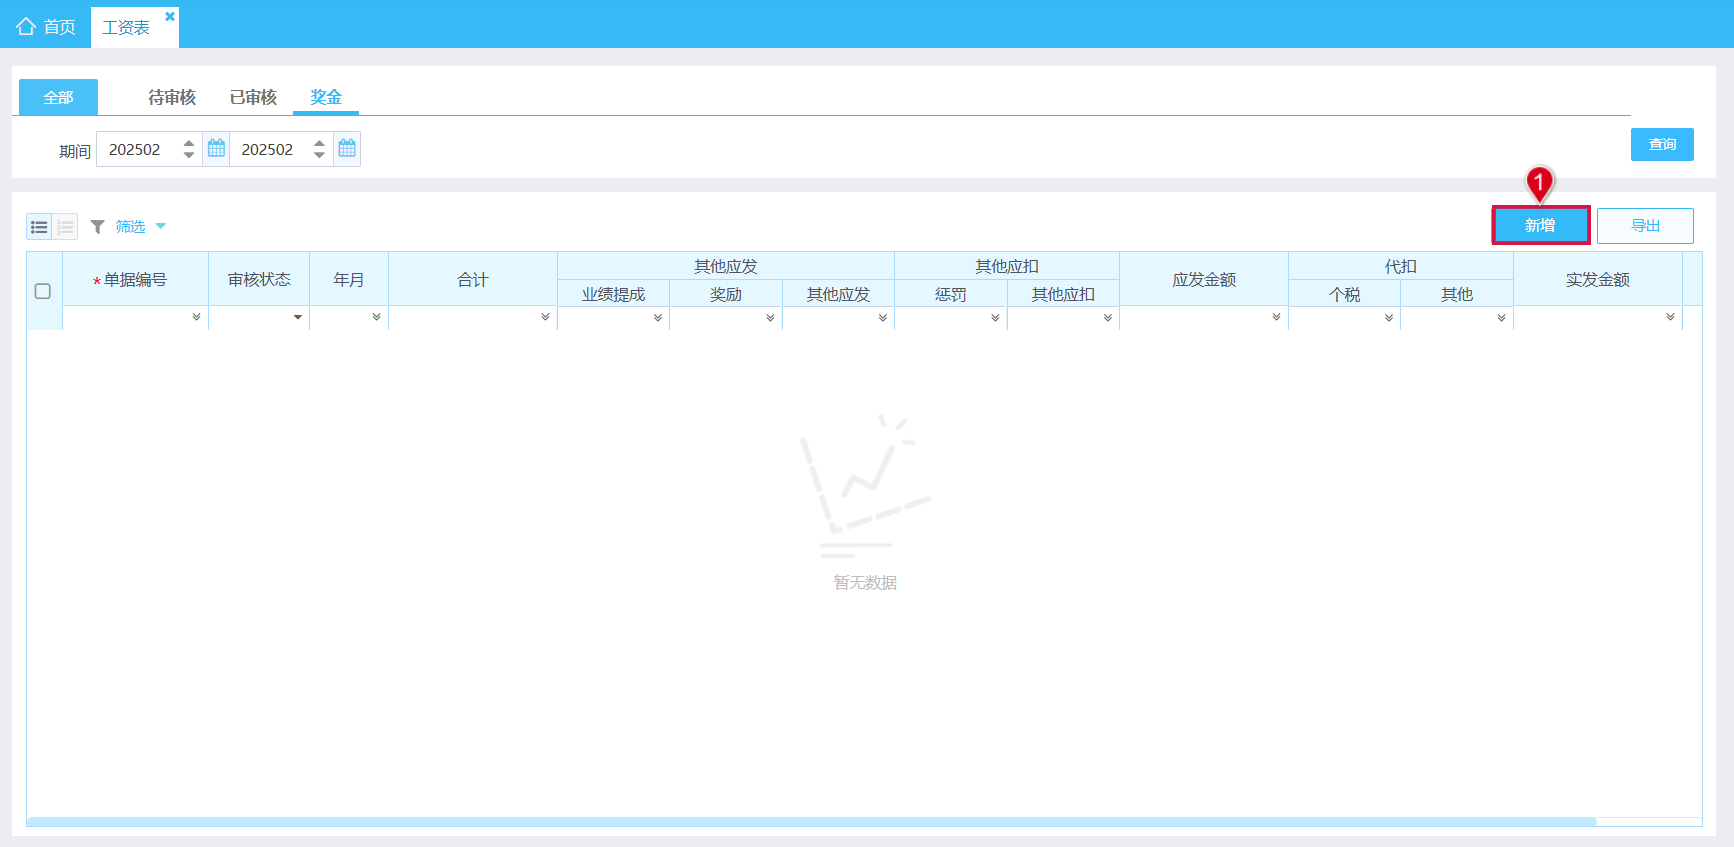Switch to the 待审核 tab

tap(172, 97)
